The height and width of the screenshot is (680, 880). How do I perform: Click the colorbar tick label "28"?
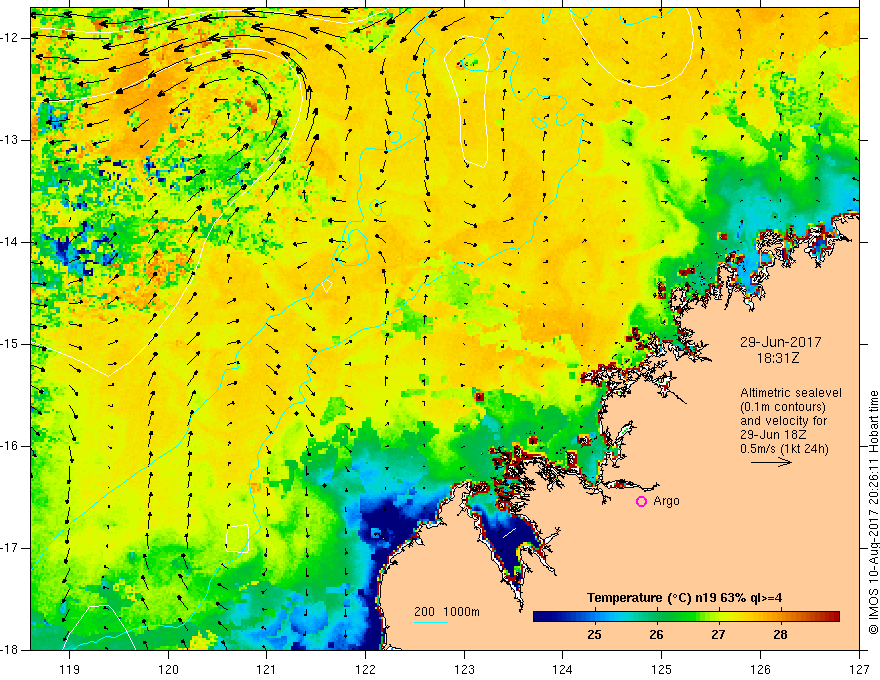[780, 635]
